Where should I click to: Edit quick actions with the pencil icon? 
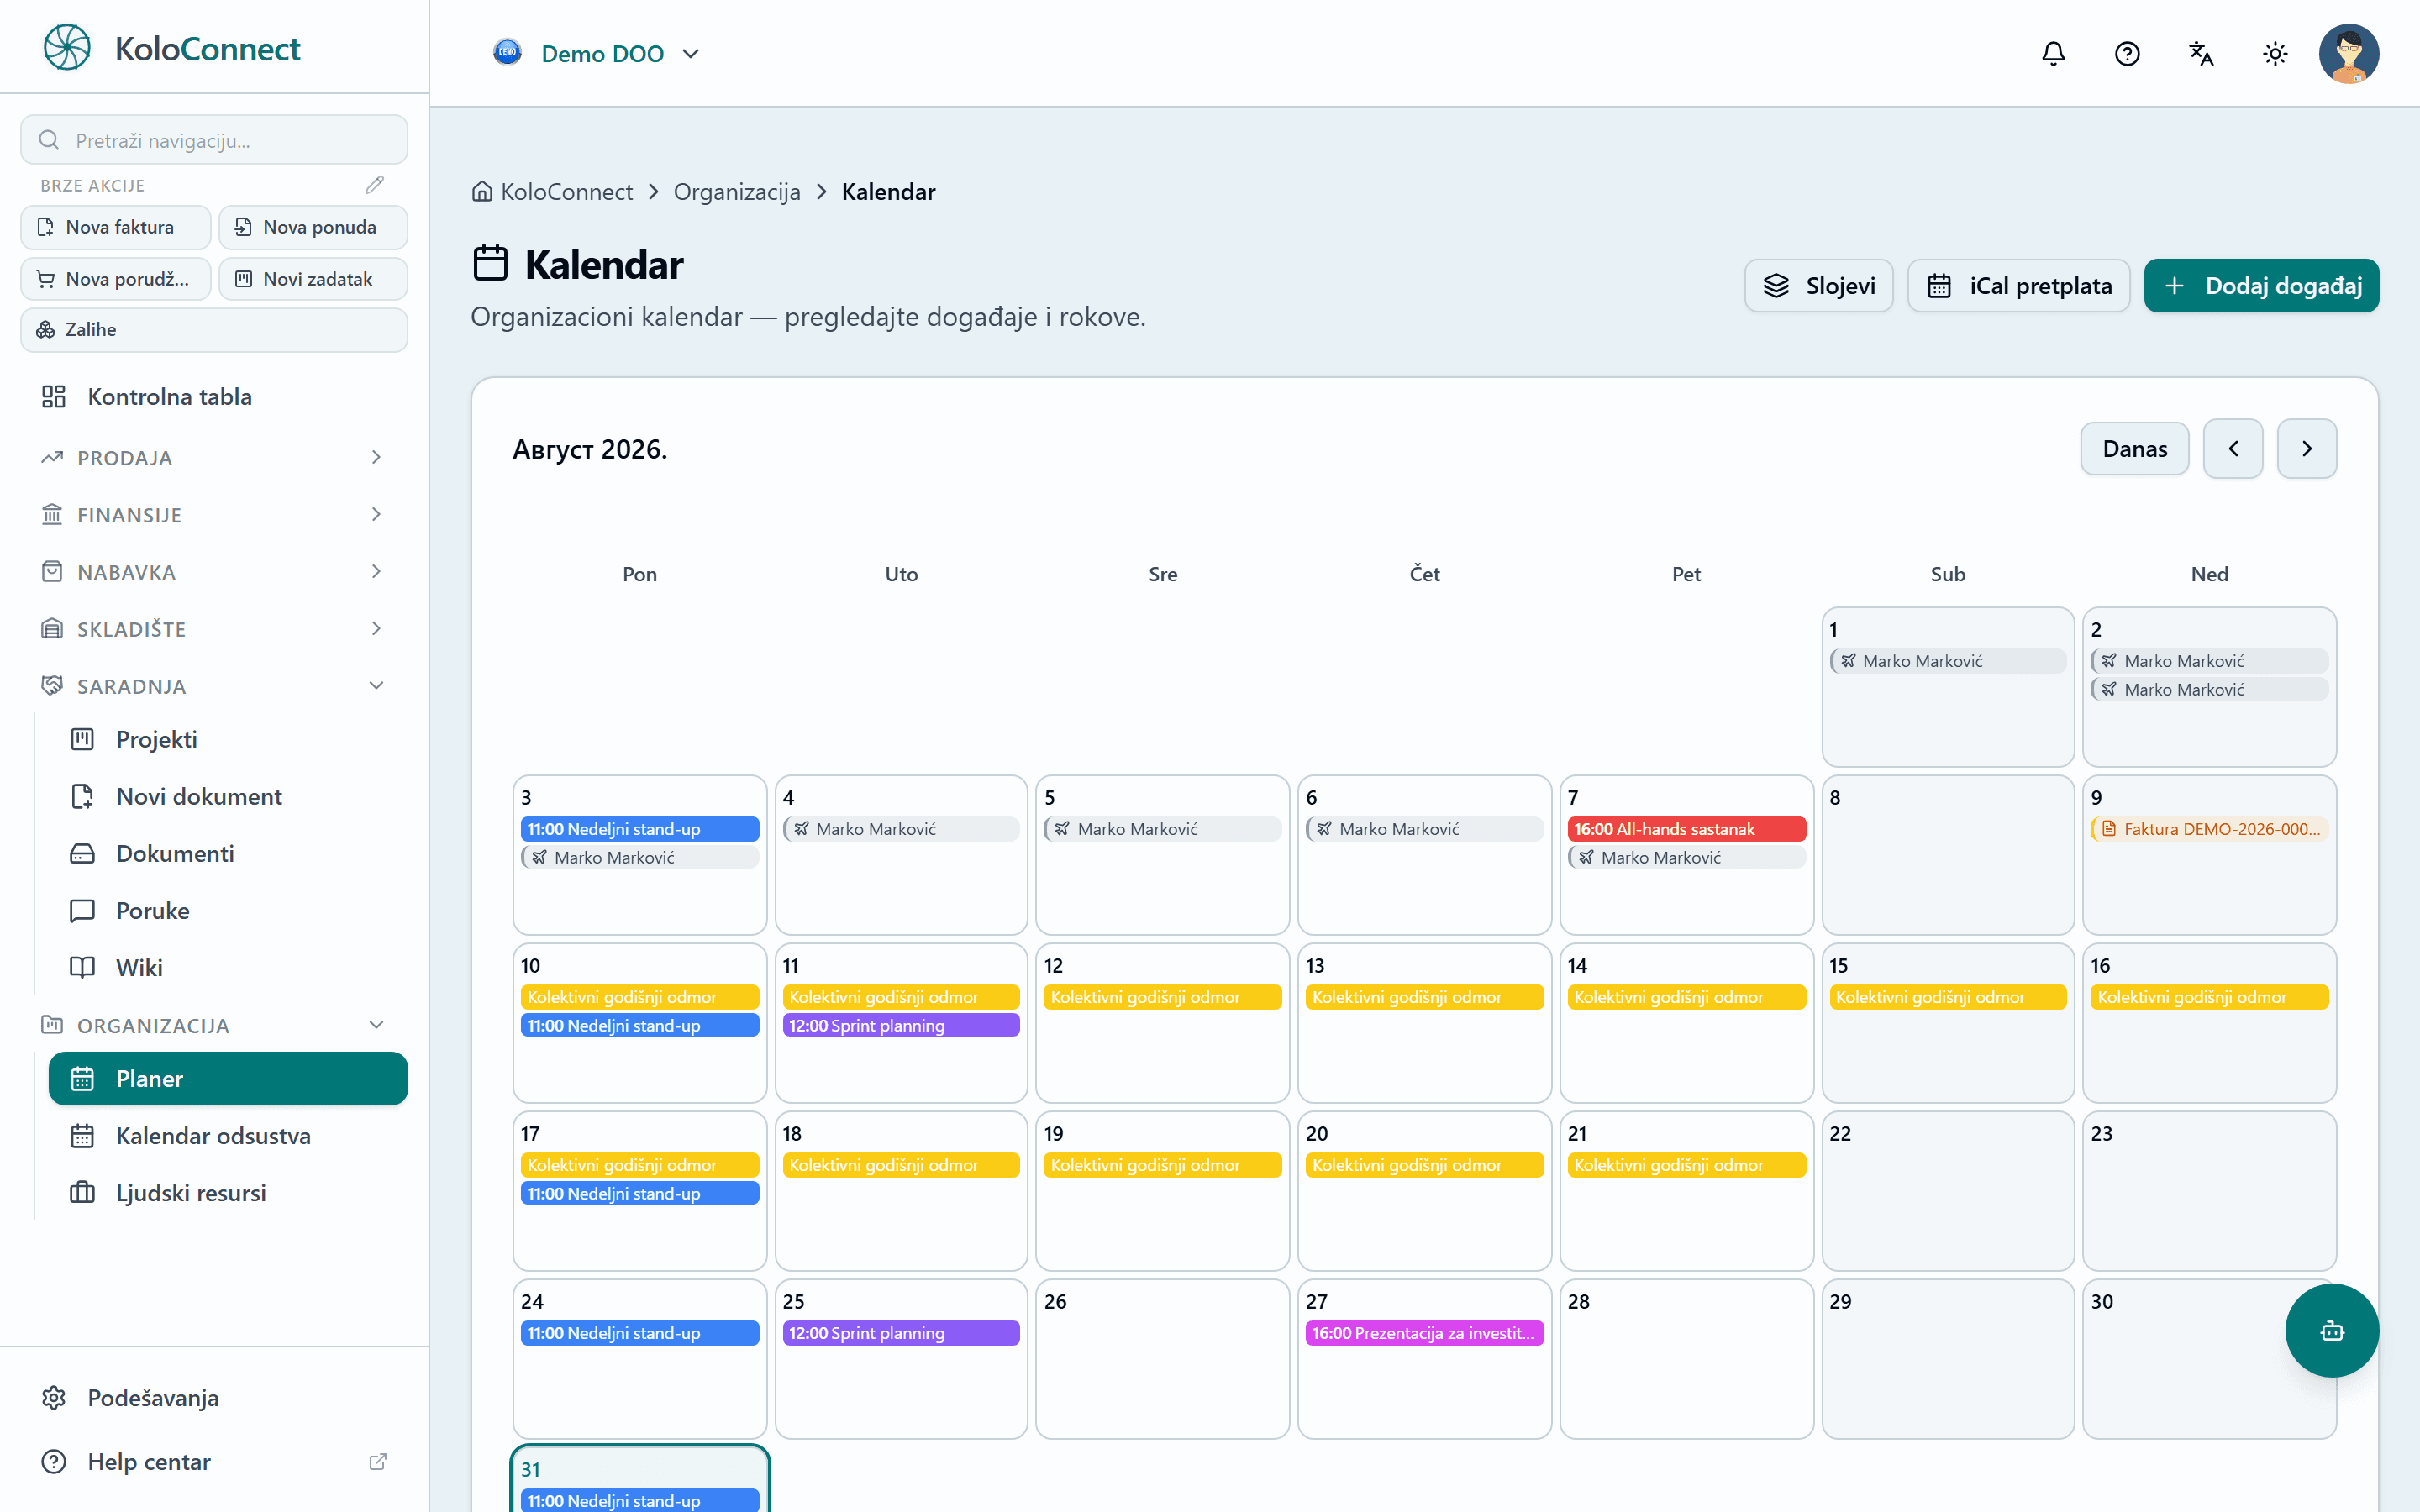[375, 185]
